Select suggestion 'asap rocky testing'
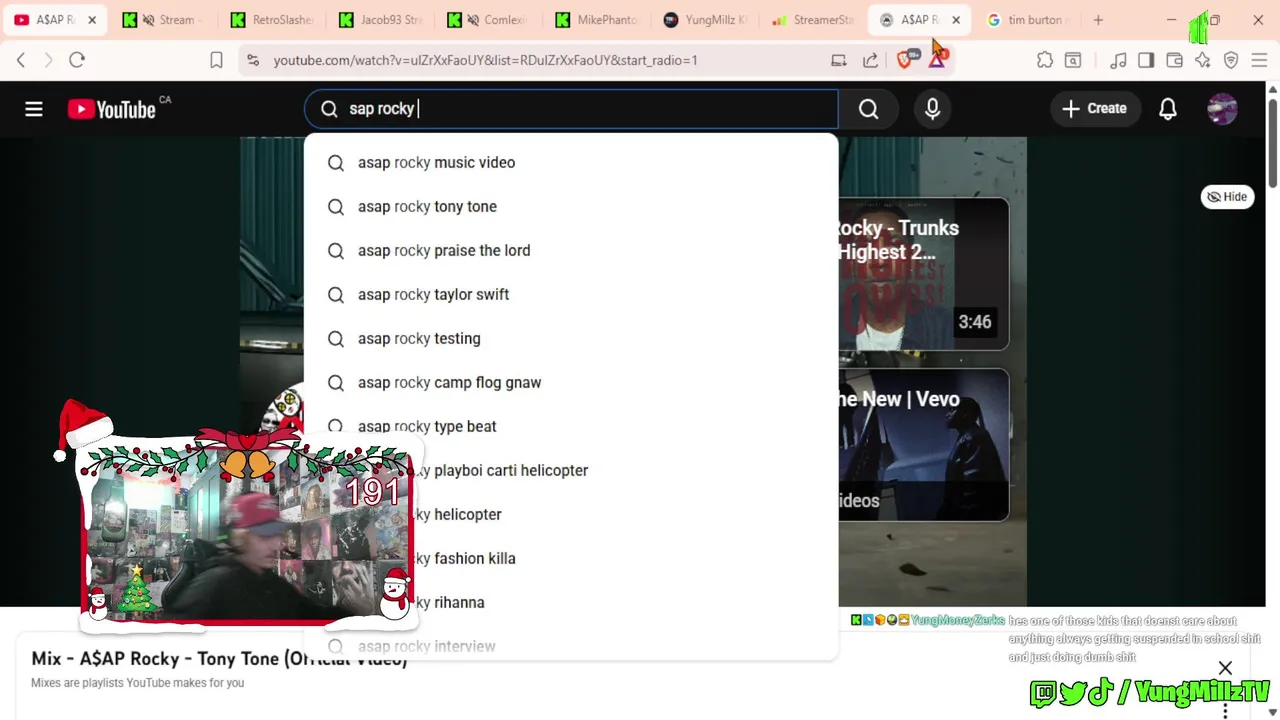 tap(571, 338)
